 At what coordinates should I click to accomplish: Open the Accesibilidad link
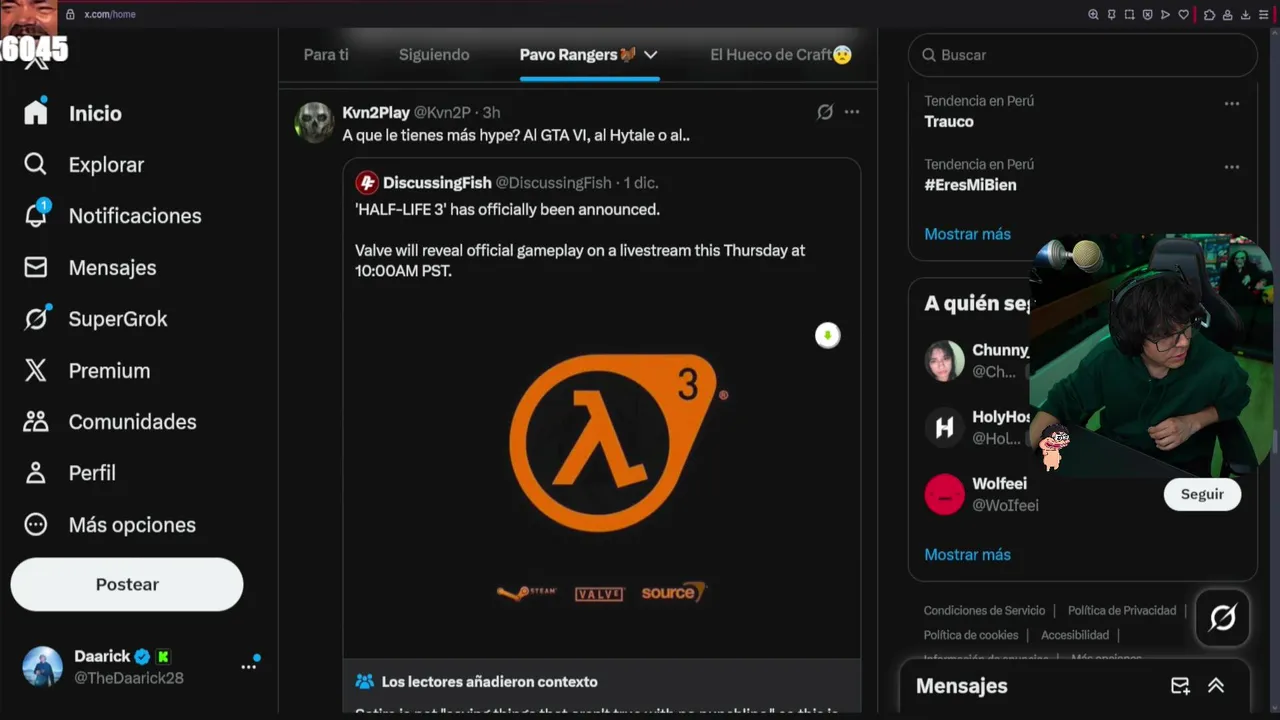[x=1075, y=635]
